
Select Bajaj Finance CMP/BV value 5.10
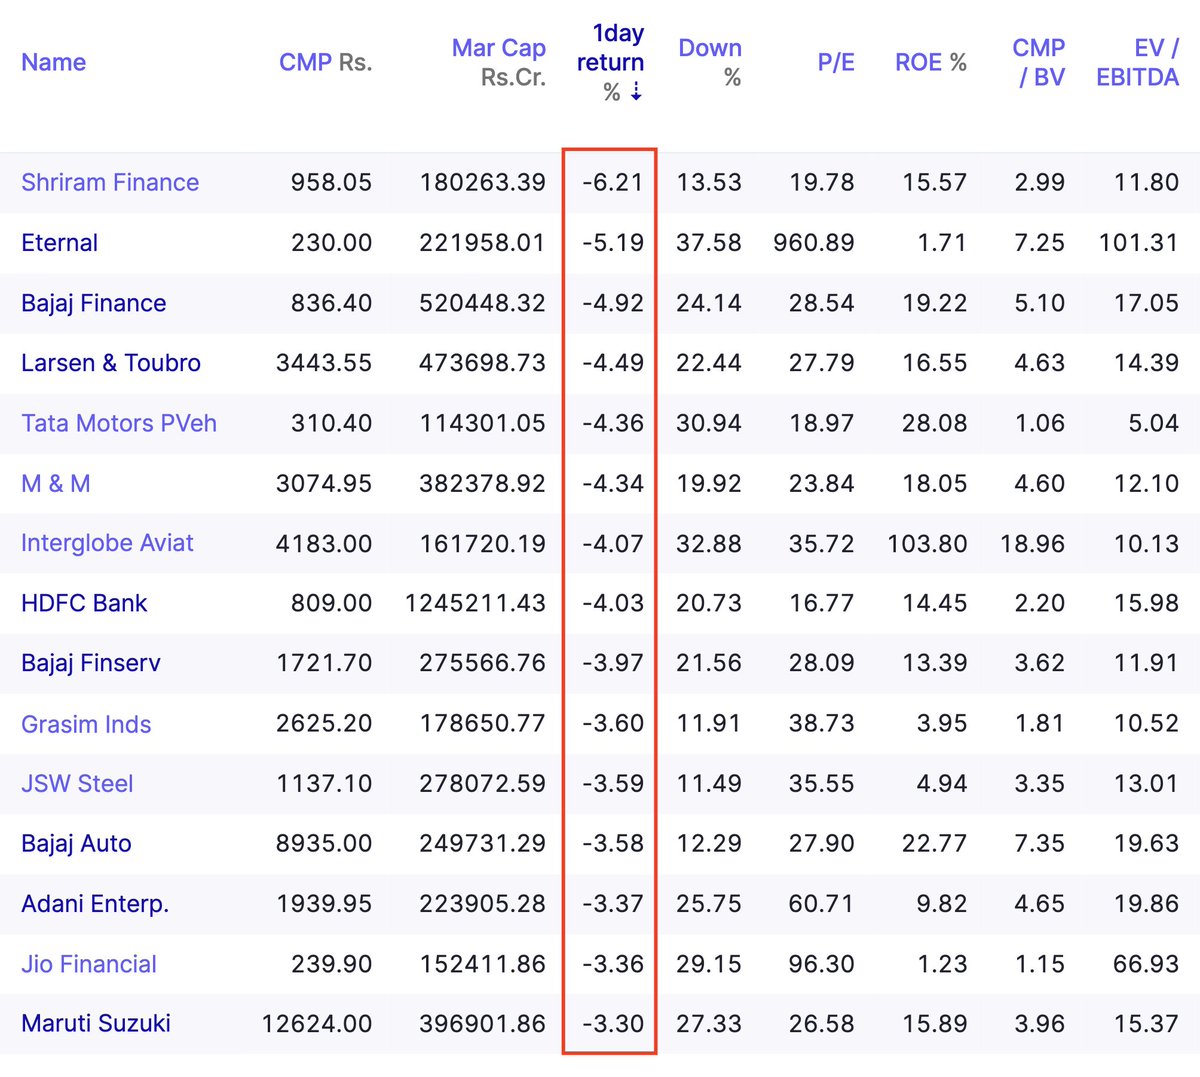1040,303
